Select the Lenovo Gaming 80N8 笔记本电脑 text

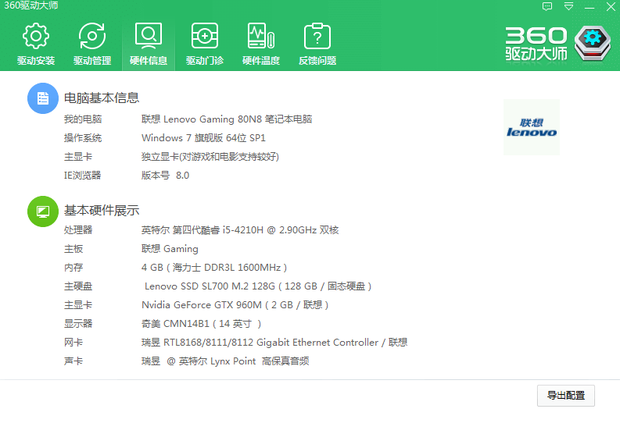pyautogui.click(x=227, y=119)
